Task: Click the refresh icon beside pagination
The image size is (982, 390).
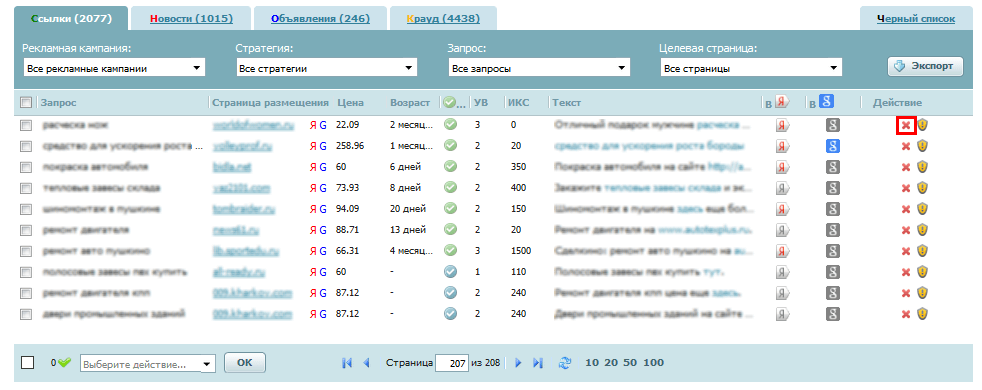Action: [565, 362]
